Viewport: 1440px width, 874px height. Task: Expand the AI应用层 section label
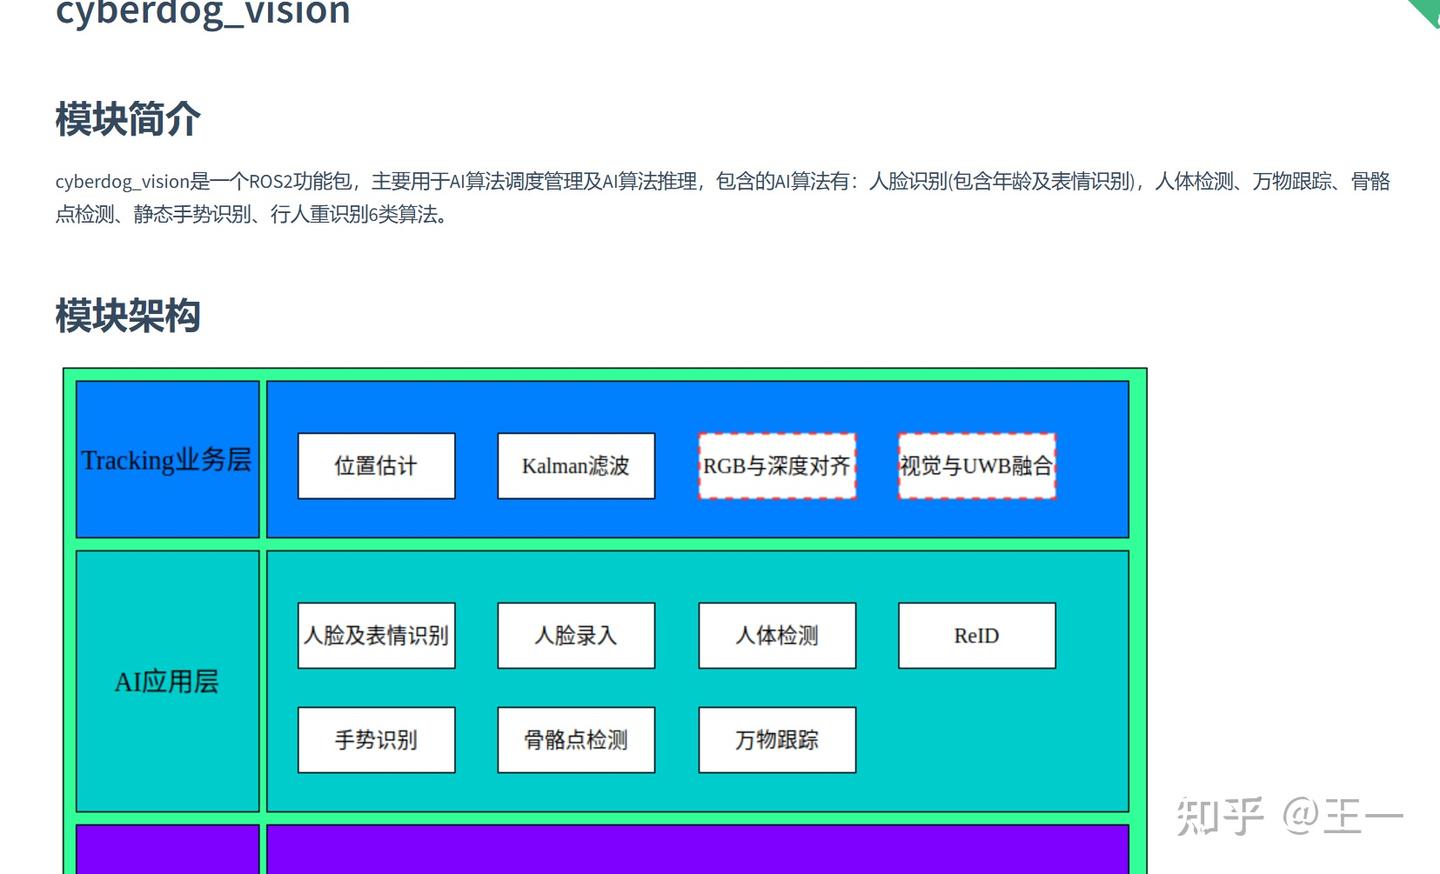point(167,682)
